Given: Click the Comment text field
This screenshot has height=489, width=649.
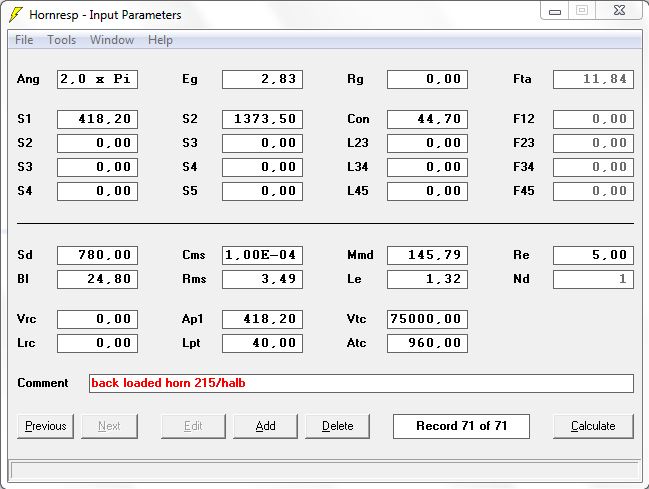Looking at the screenshot, I should [x=361, y=383].
